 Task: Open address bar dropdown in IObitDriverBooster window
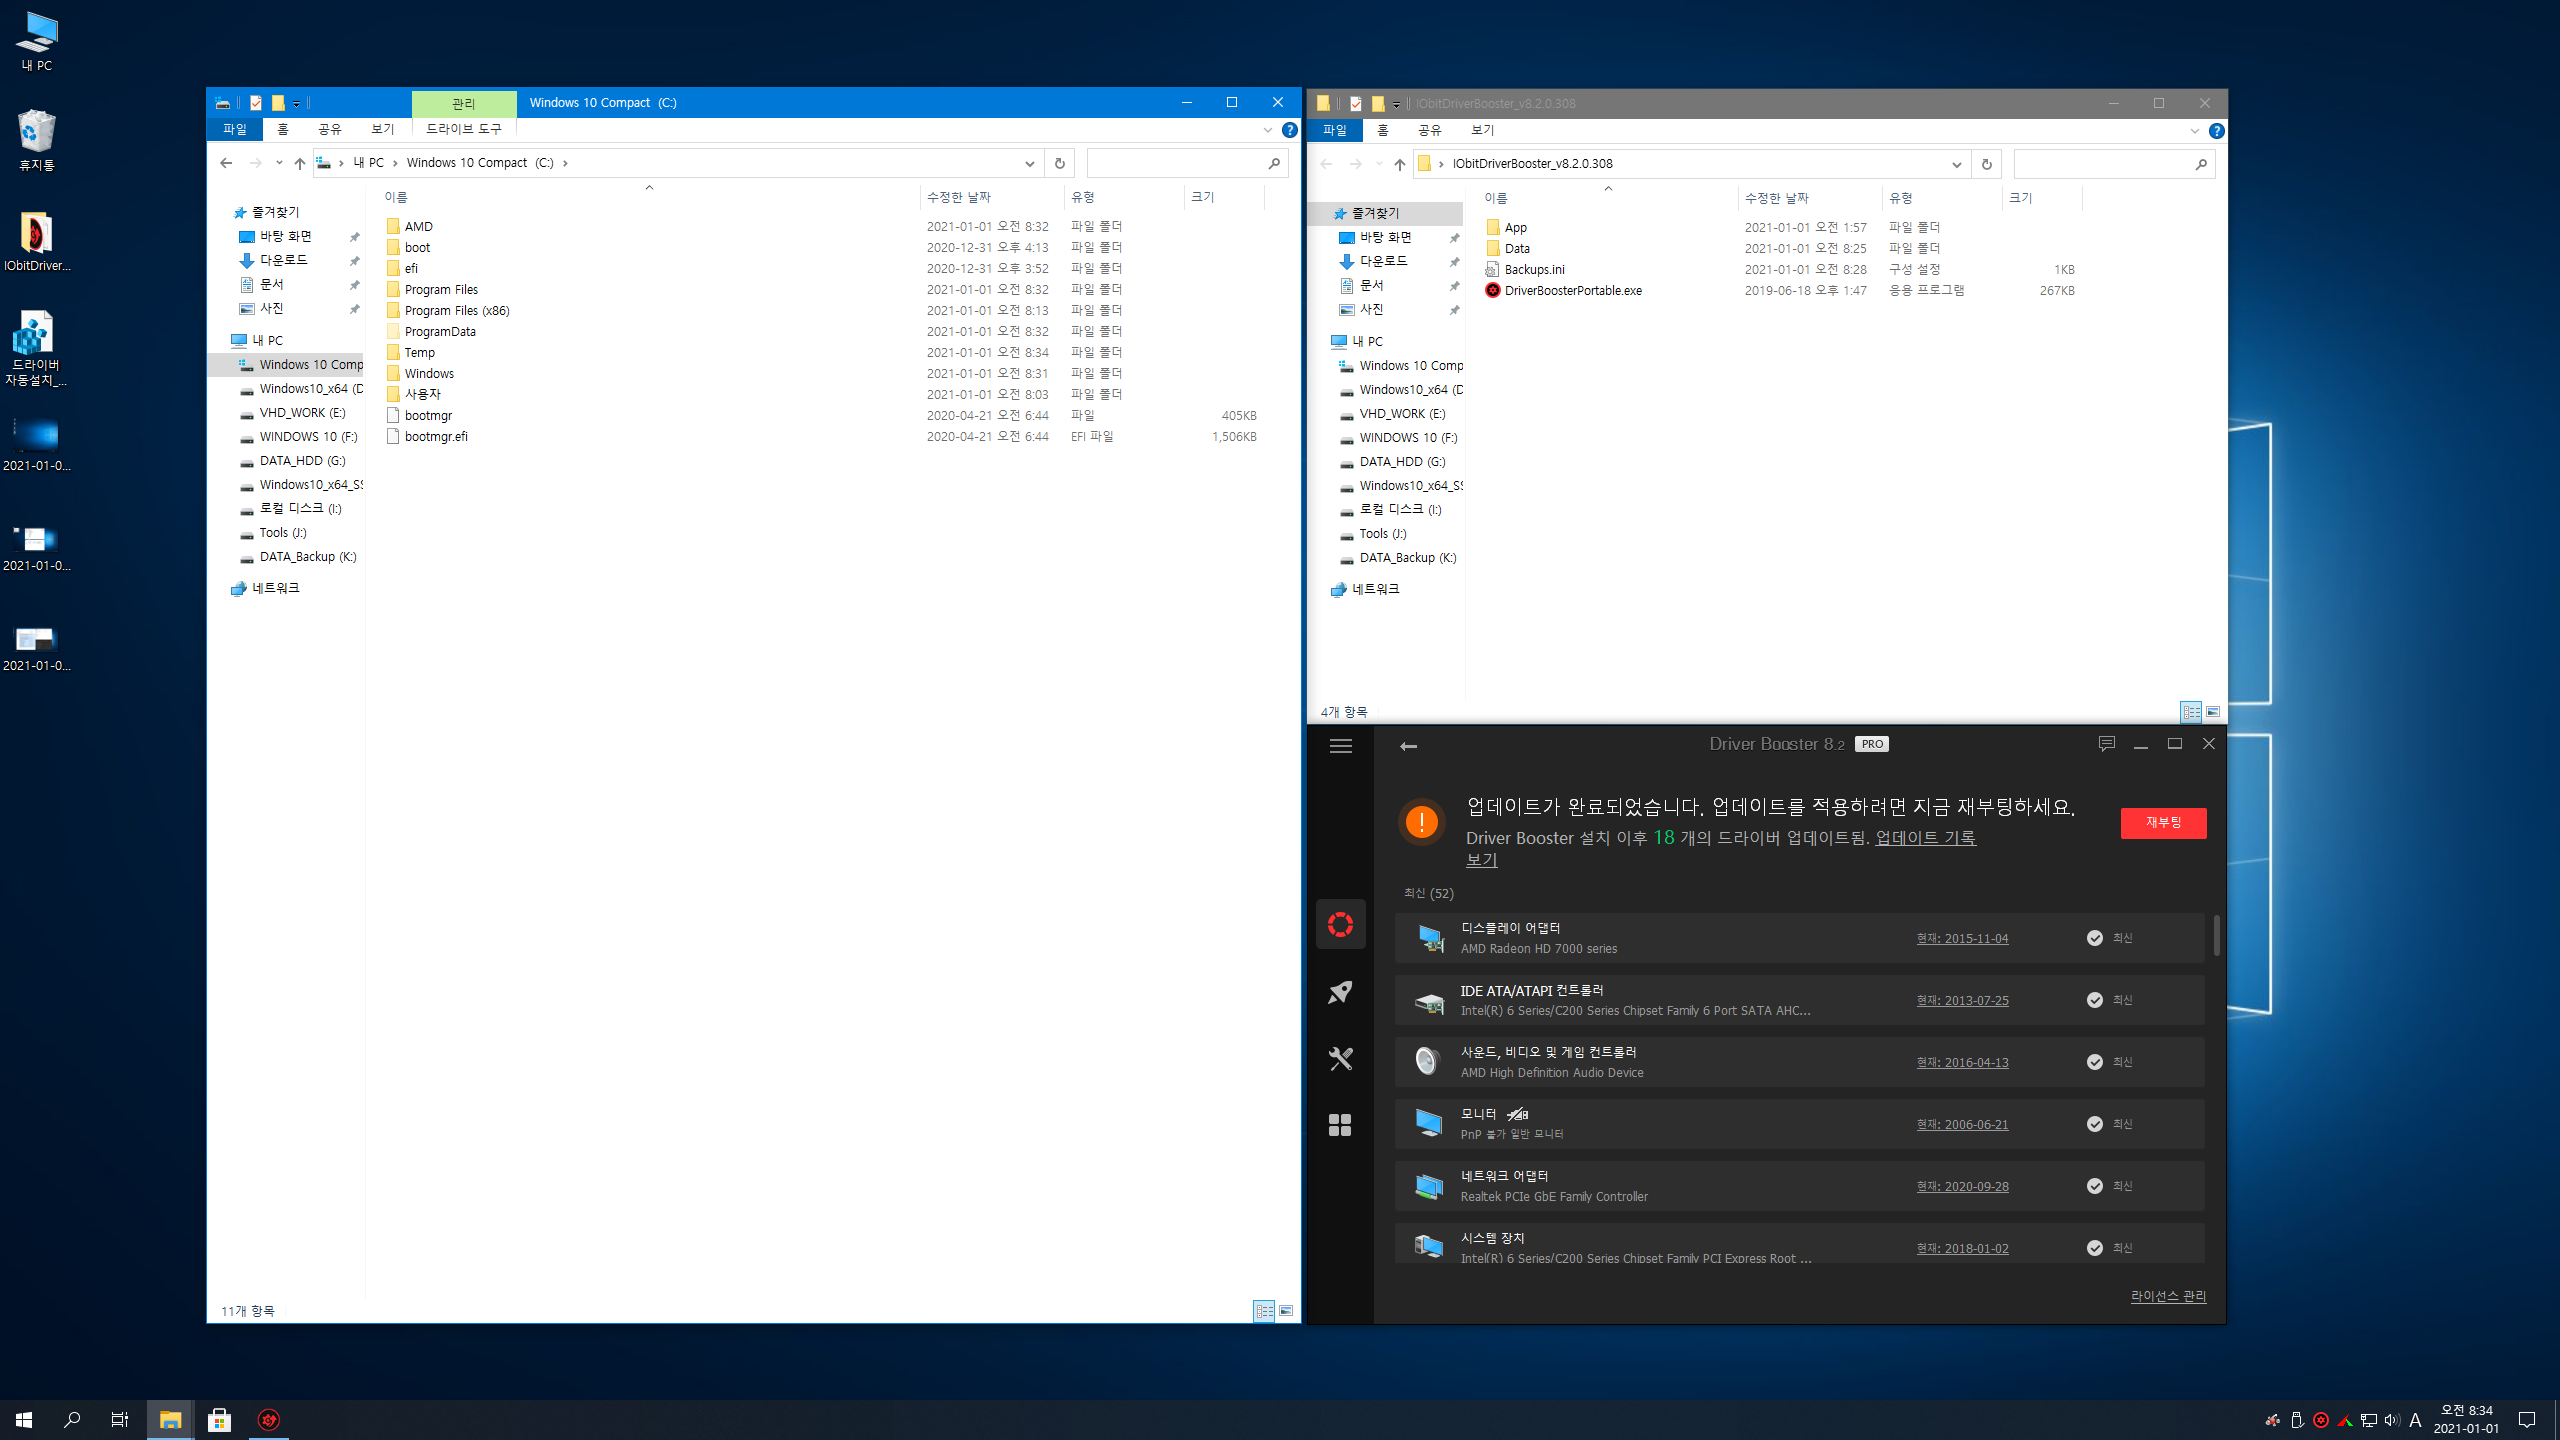tap(1956, 164)
